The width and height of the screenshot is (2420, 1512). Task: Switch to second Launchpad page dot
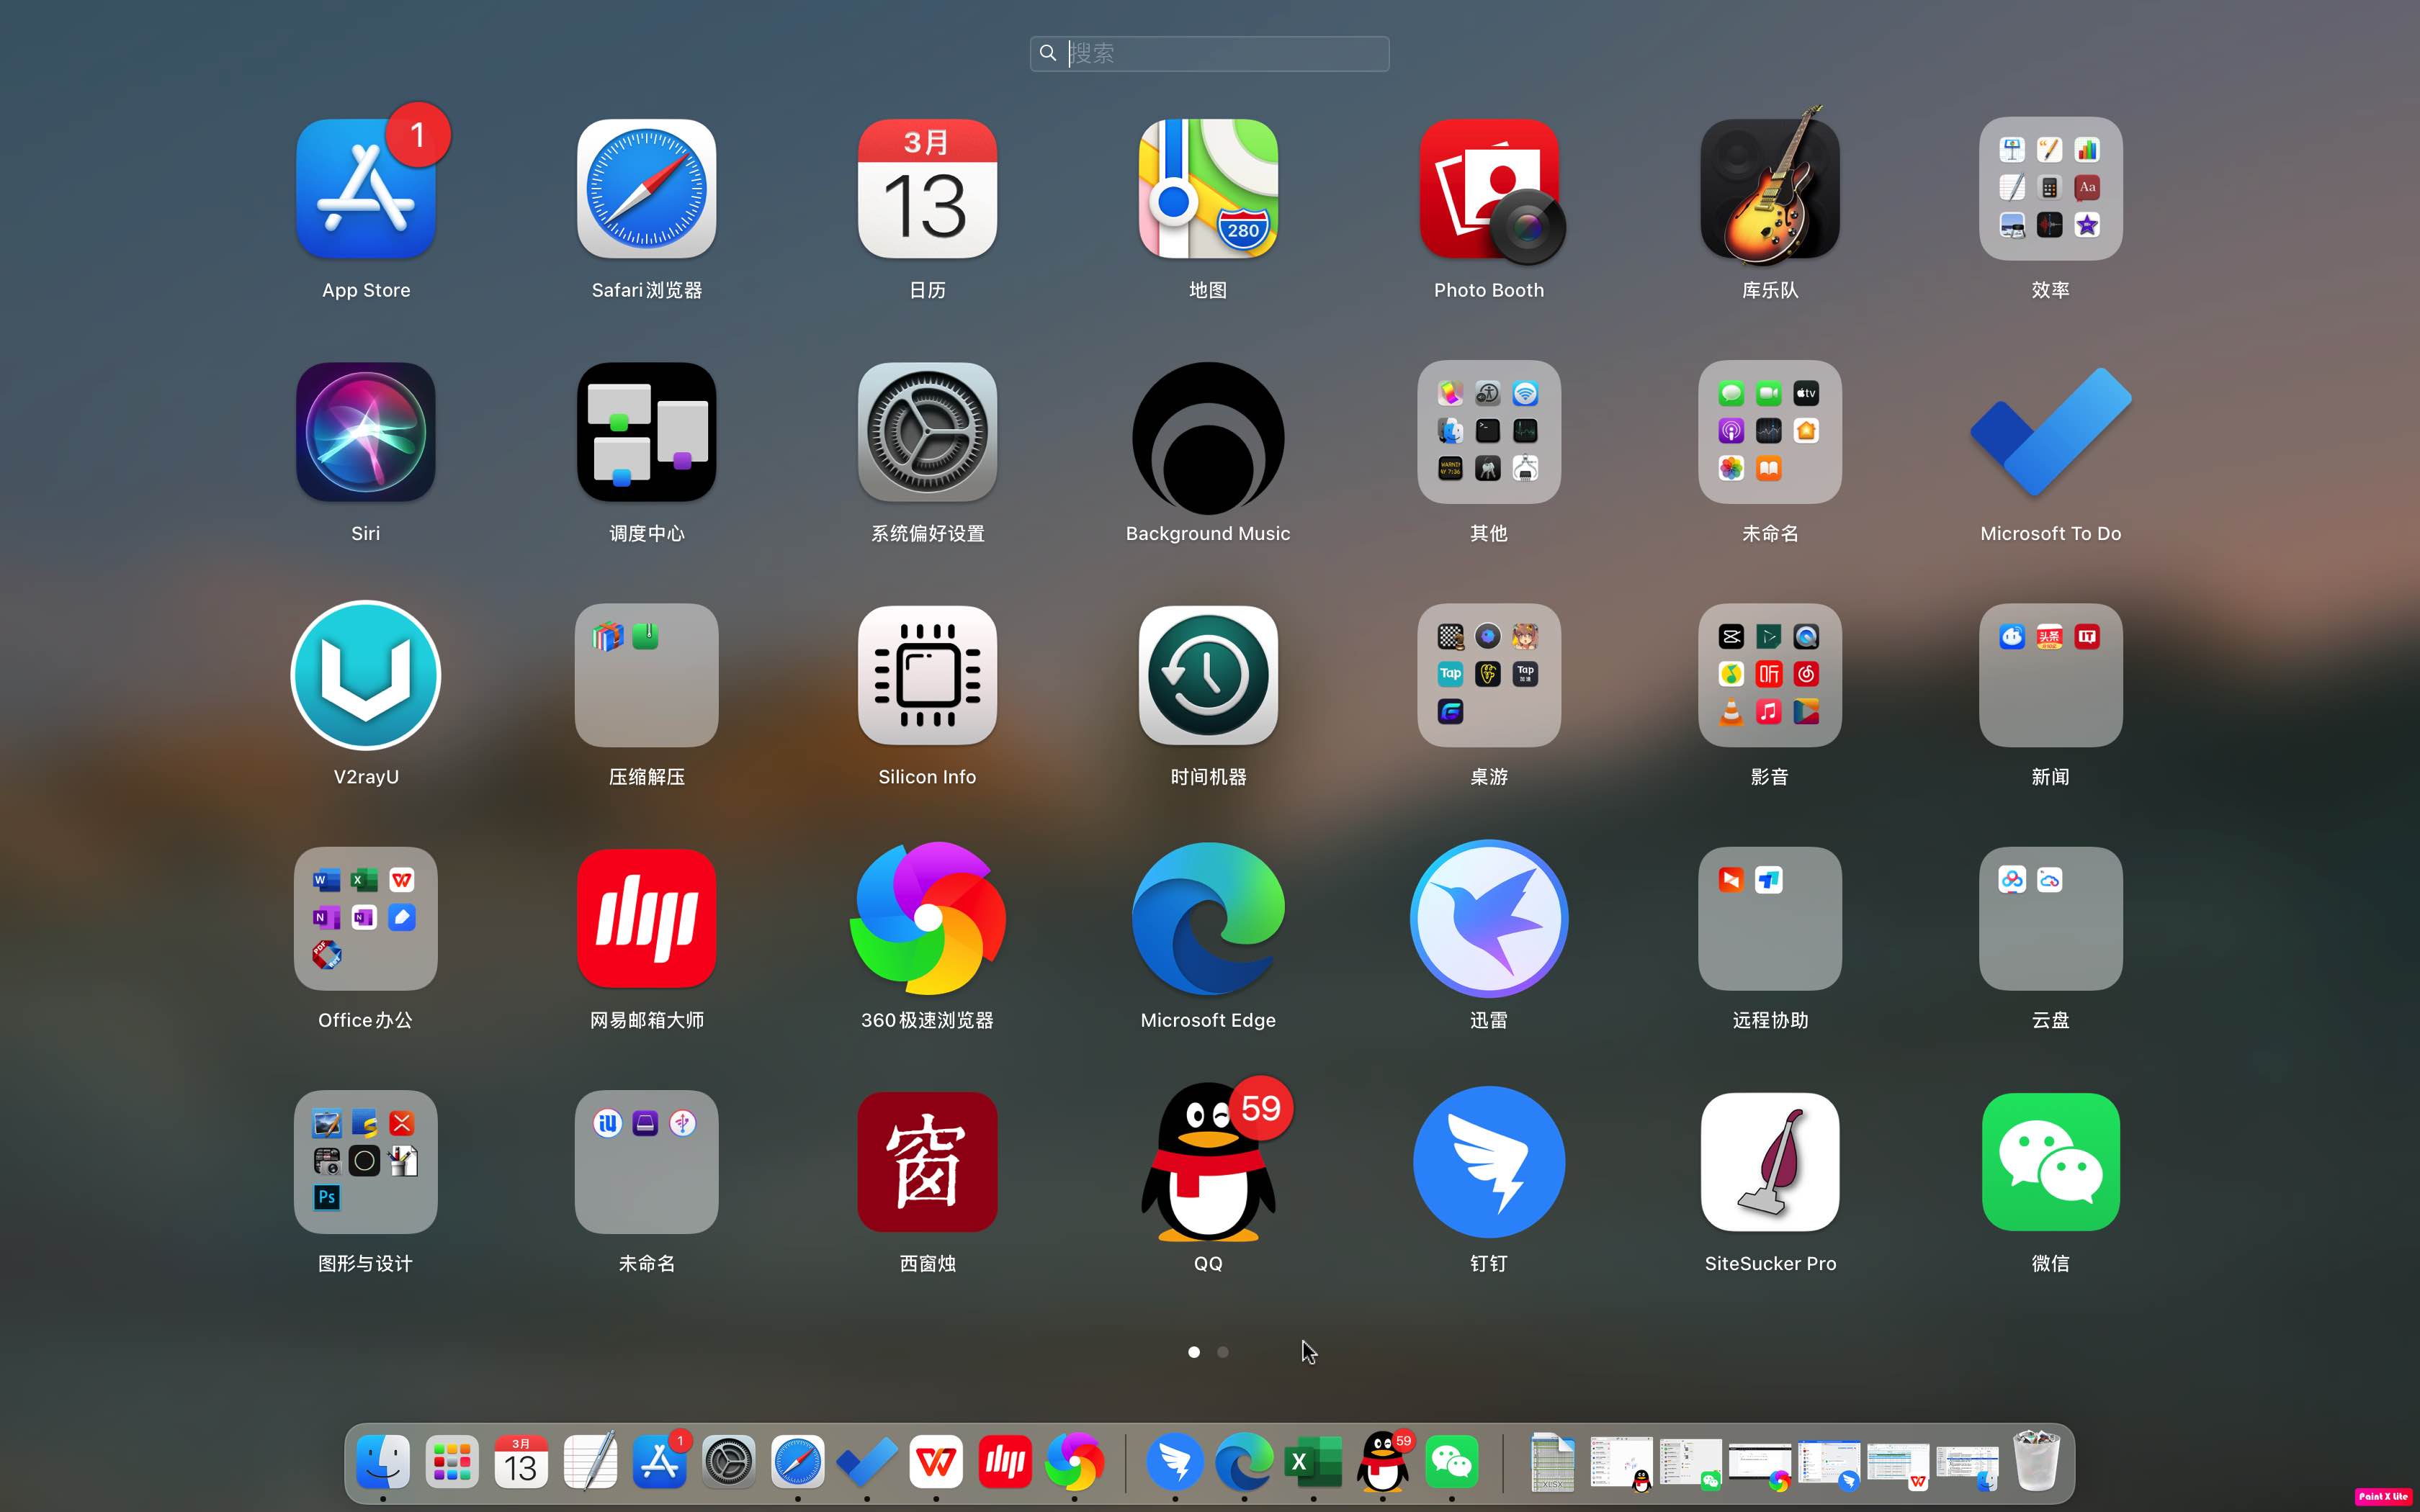click(x=1222, y=1352)
